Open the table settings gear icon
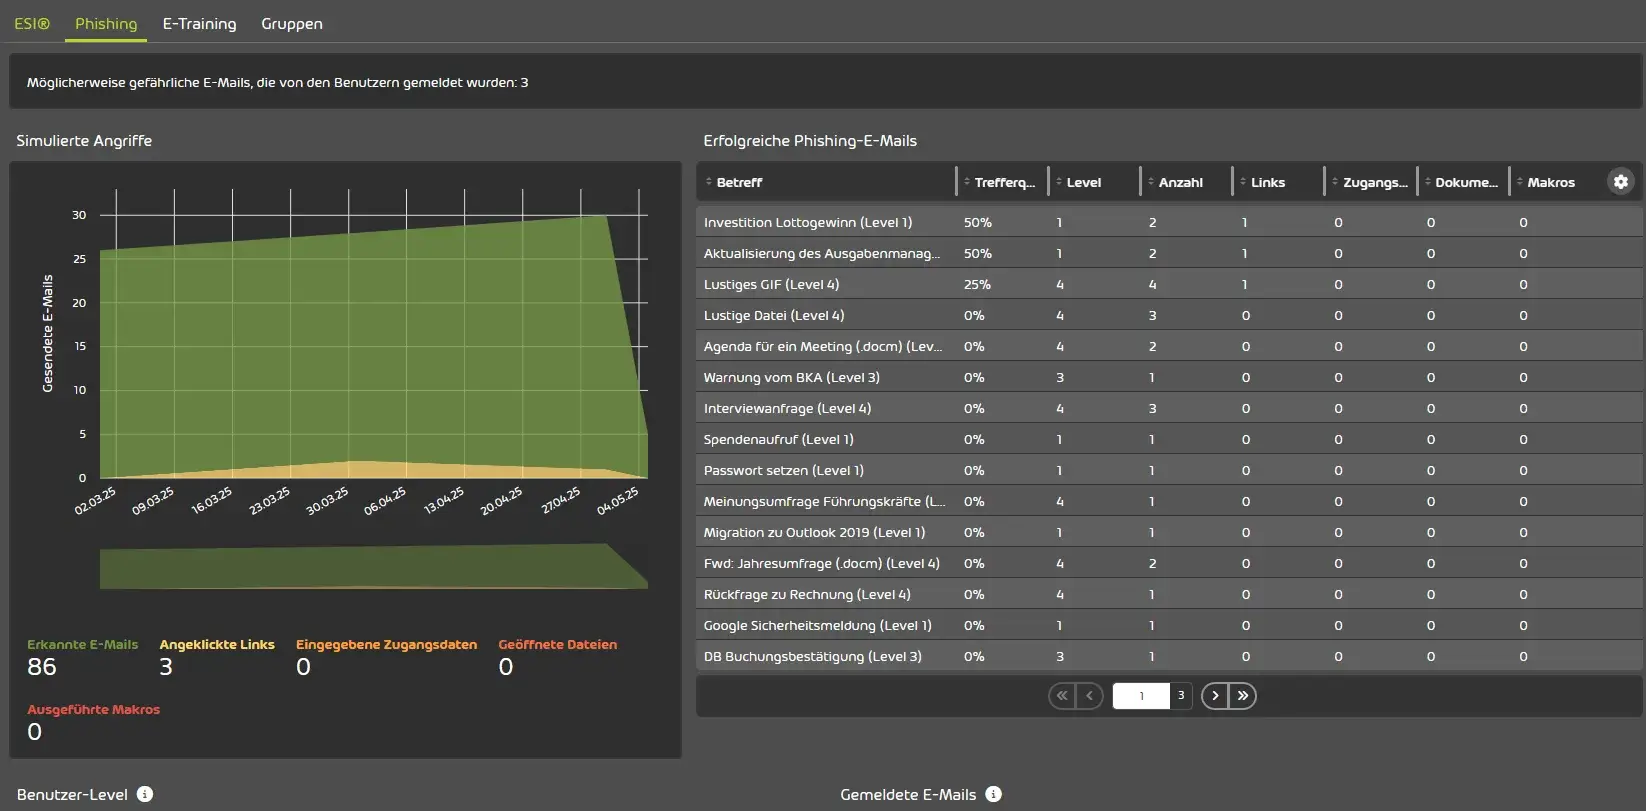The width and height of the screenshot is (1646, 811). click(x=1620, y=182)
